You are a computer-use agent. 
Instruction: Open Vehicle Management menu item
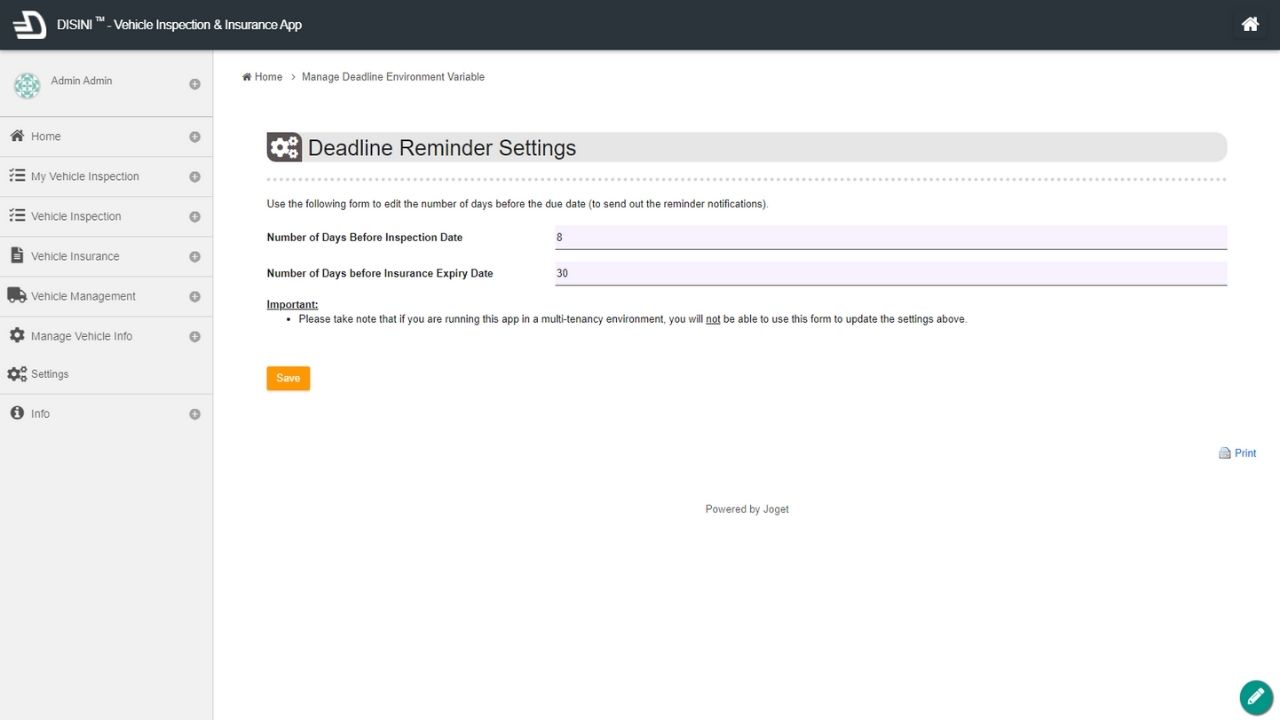pos(83,297)
